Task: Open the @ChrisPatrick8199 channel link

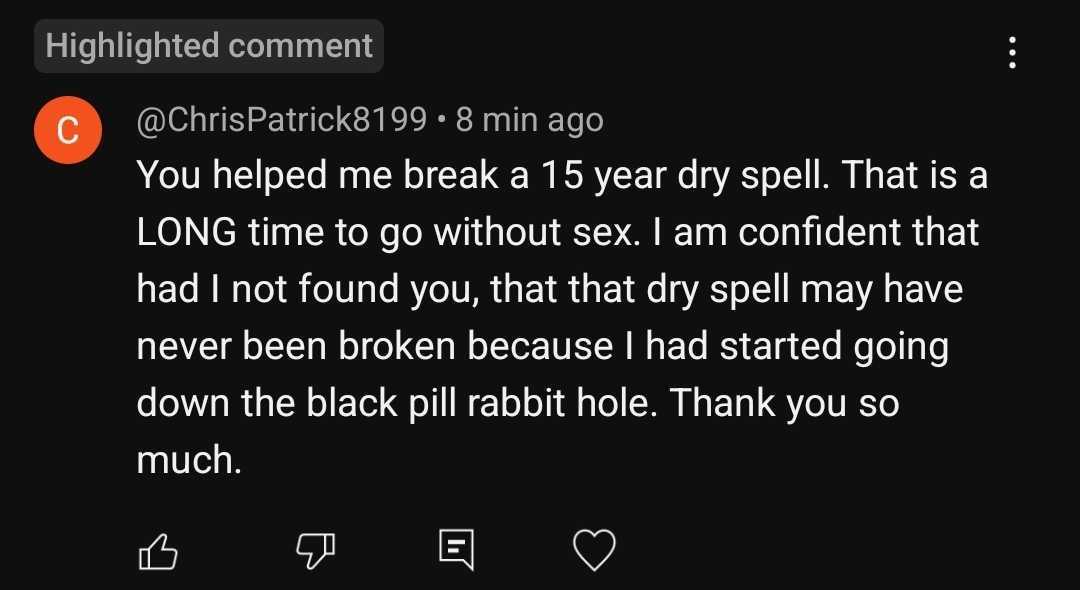Action: [282, 121]
